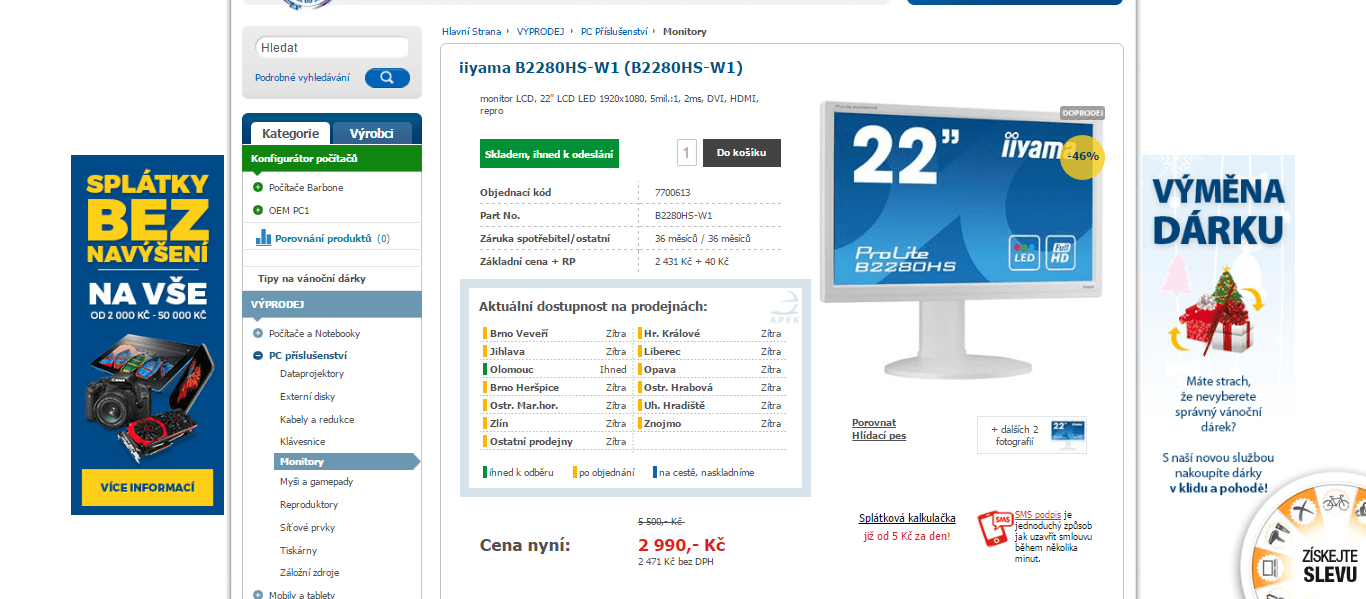Select Kabely a redukce subcategory
This screenshot has height=599, width=1366.
[317, 420]
